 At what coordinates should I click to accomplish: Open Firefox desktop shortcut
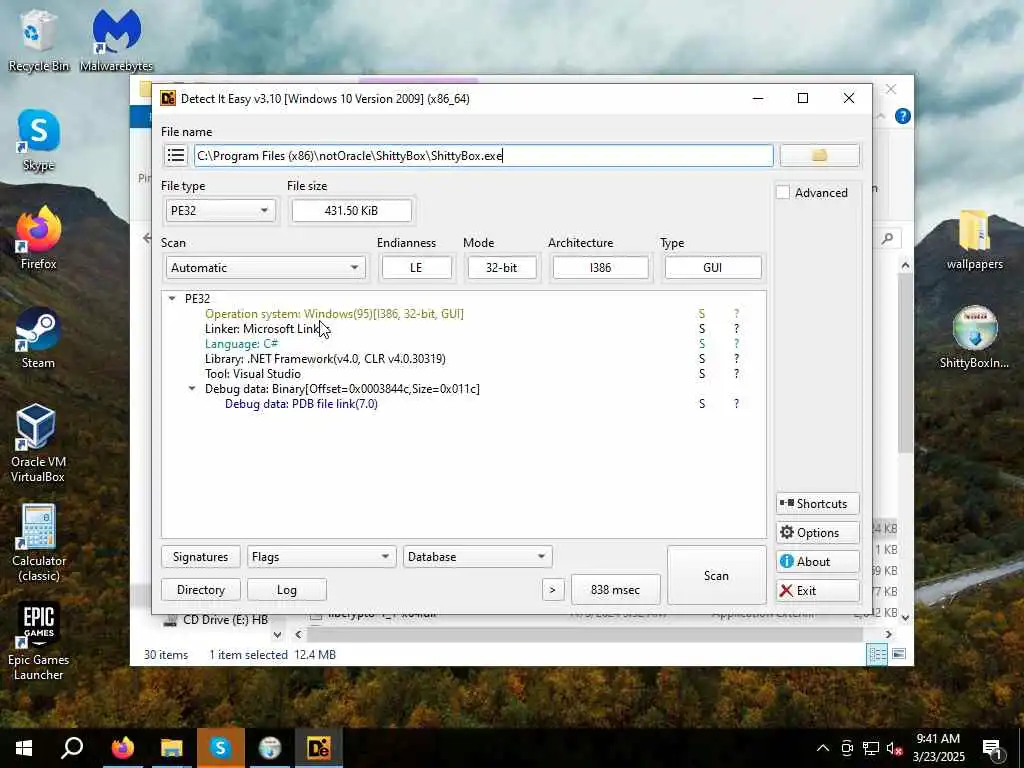click(38, 238)
